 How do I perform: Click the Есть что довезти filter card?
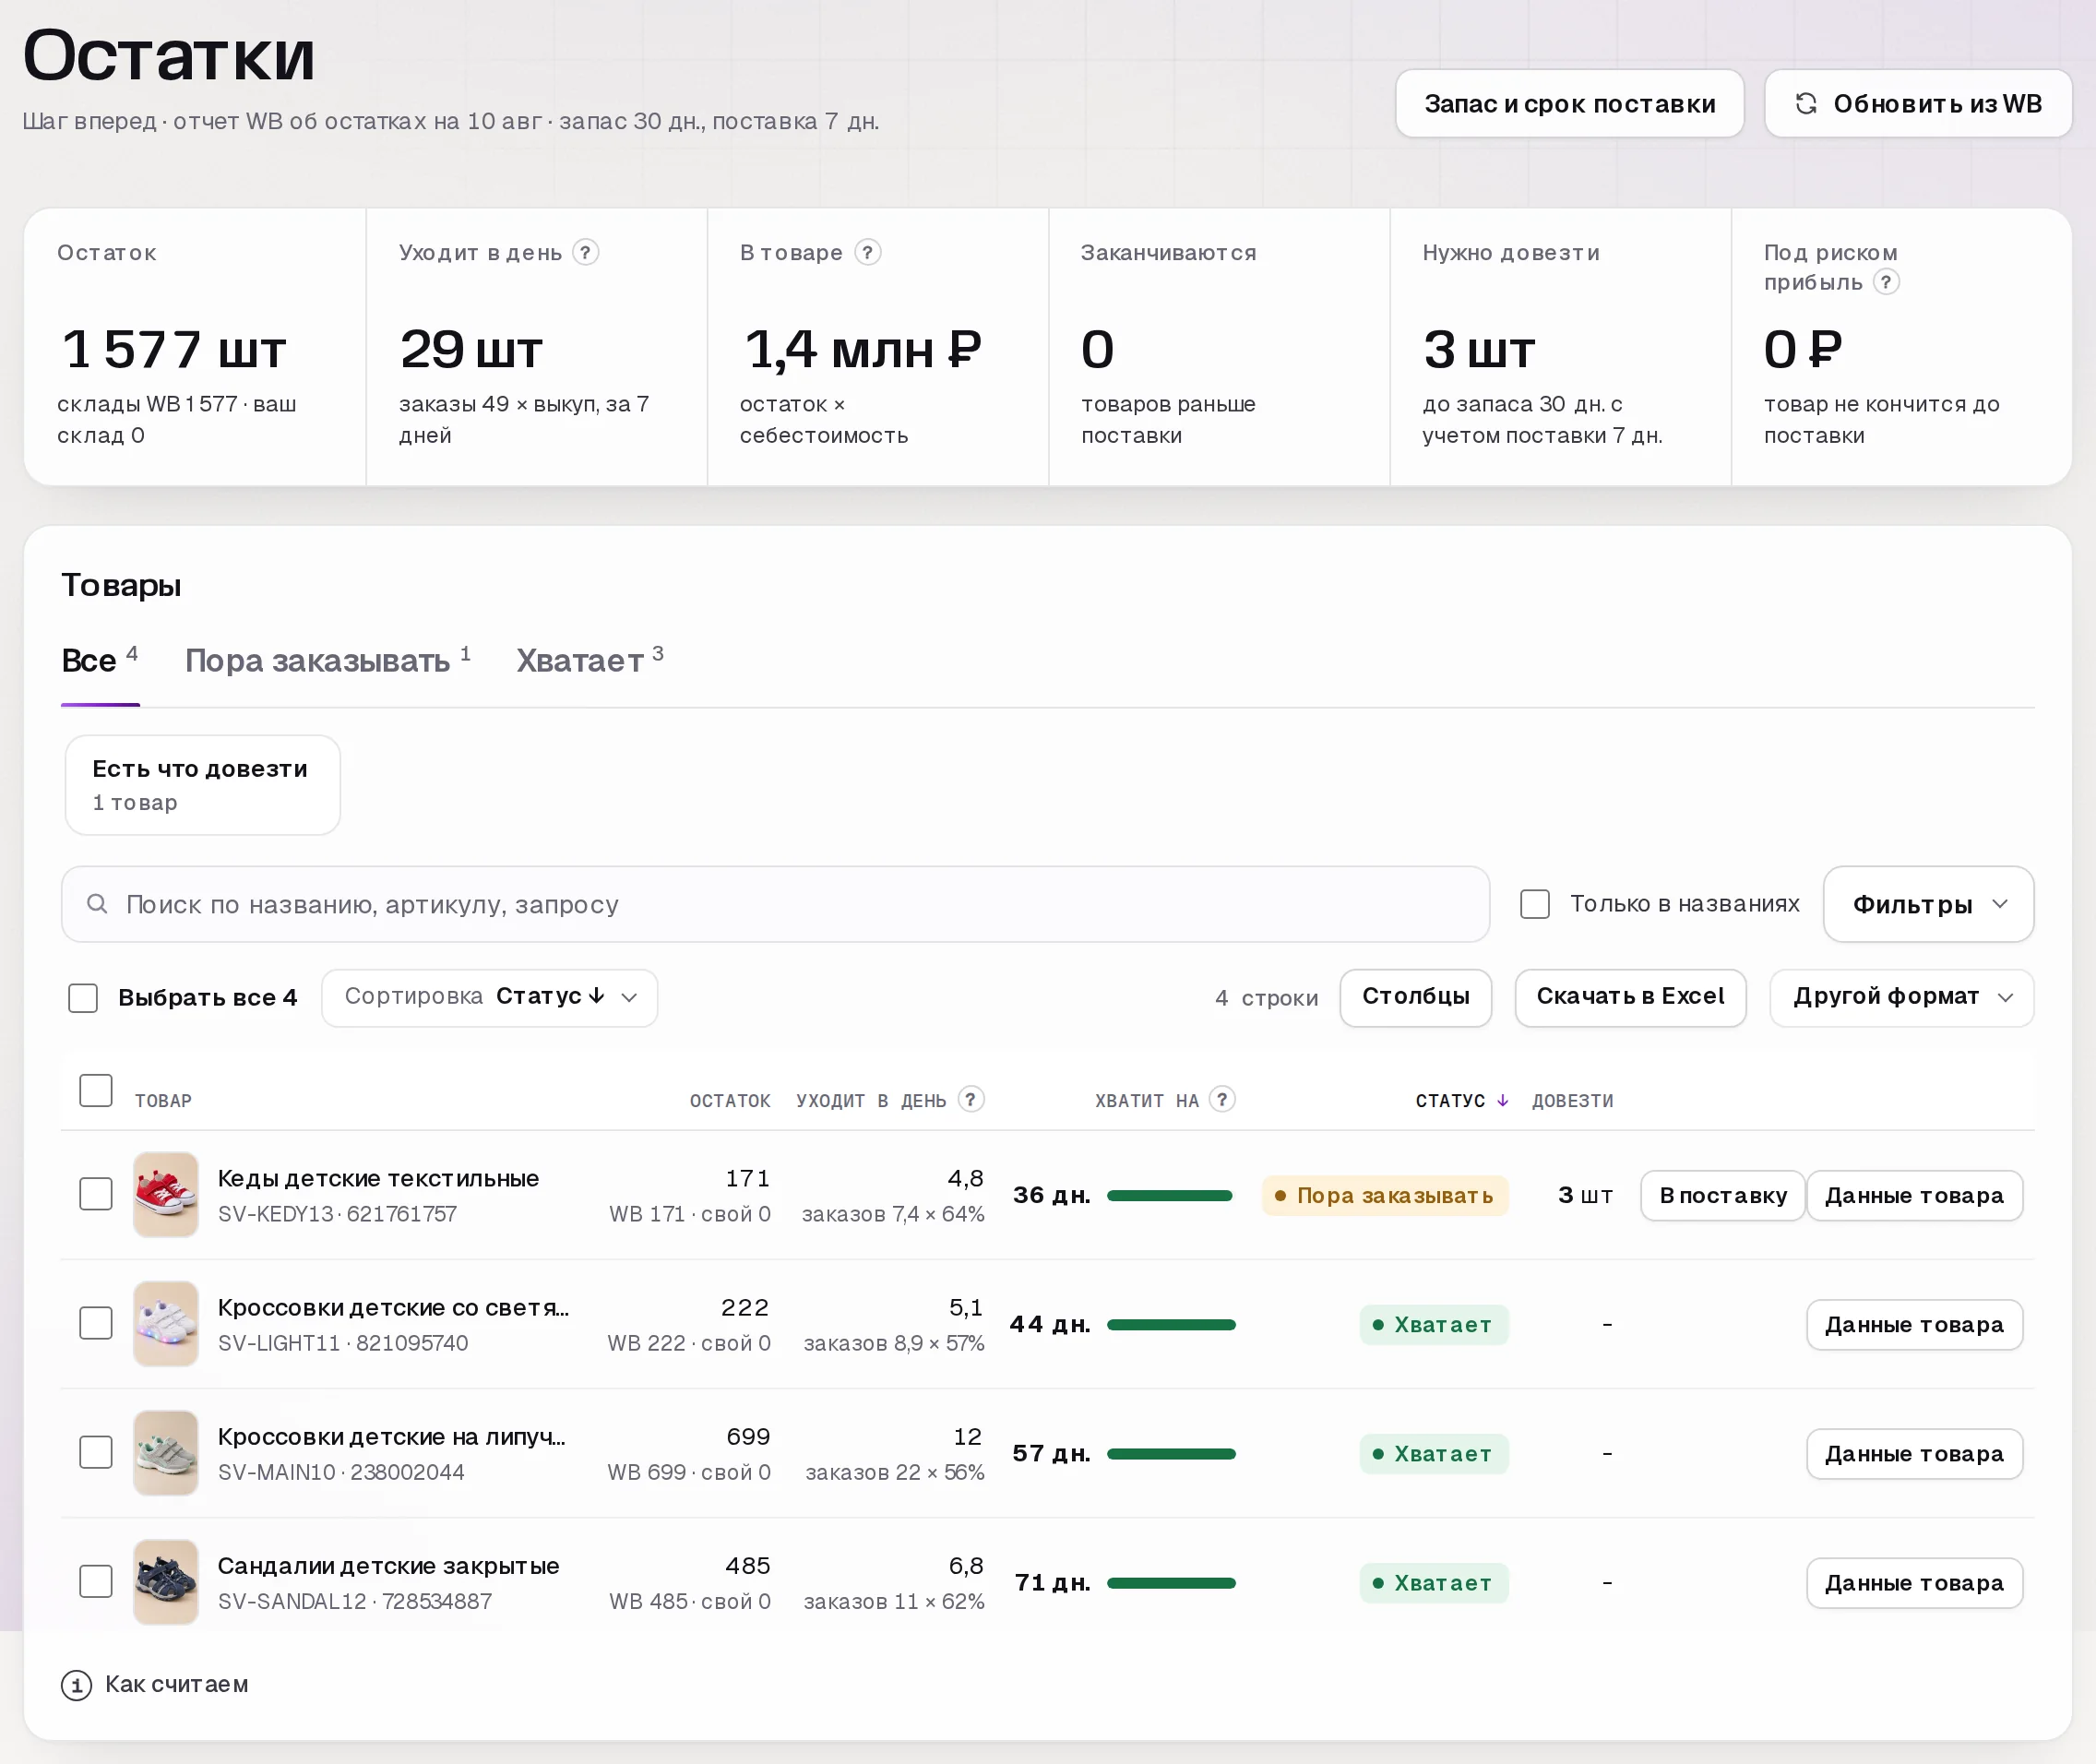[203, 785]
